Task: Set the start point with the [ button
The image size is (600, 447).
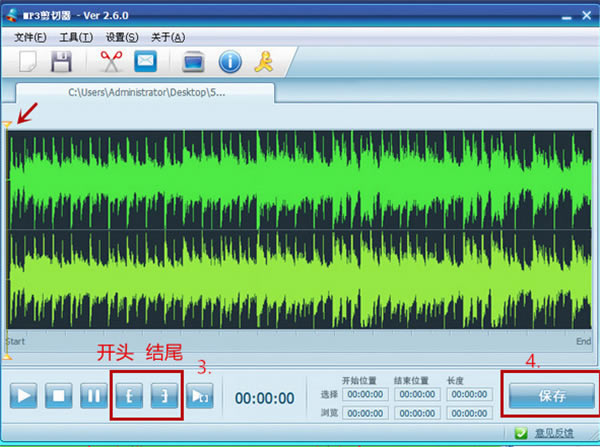Action: [x=130, y=396]
